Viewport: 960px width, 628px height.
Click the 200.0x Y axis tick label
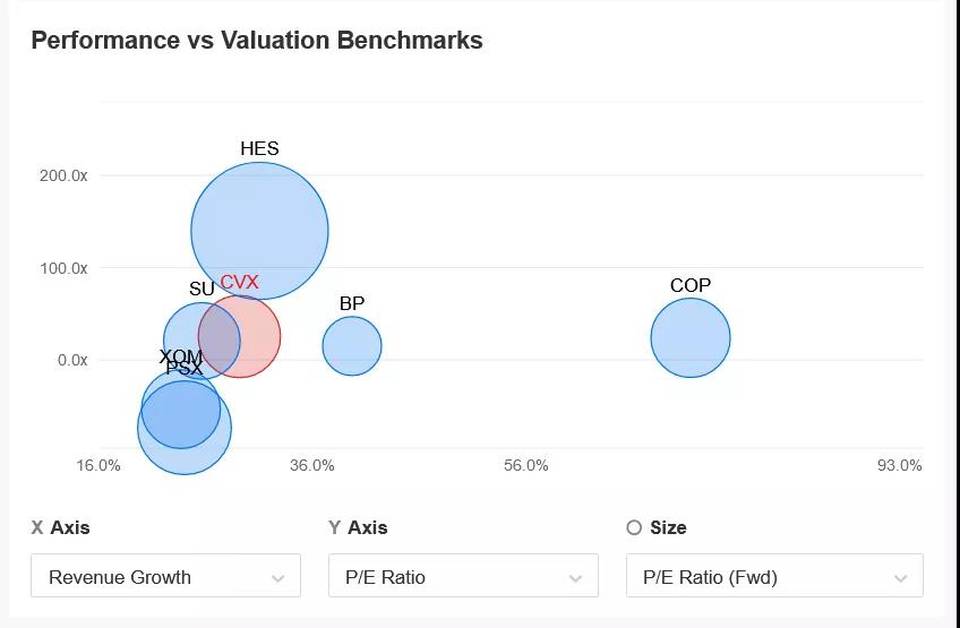pos(64,176)
